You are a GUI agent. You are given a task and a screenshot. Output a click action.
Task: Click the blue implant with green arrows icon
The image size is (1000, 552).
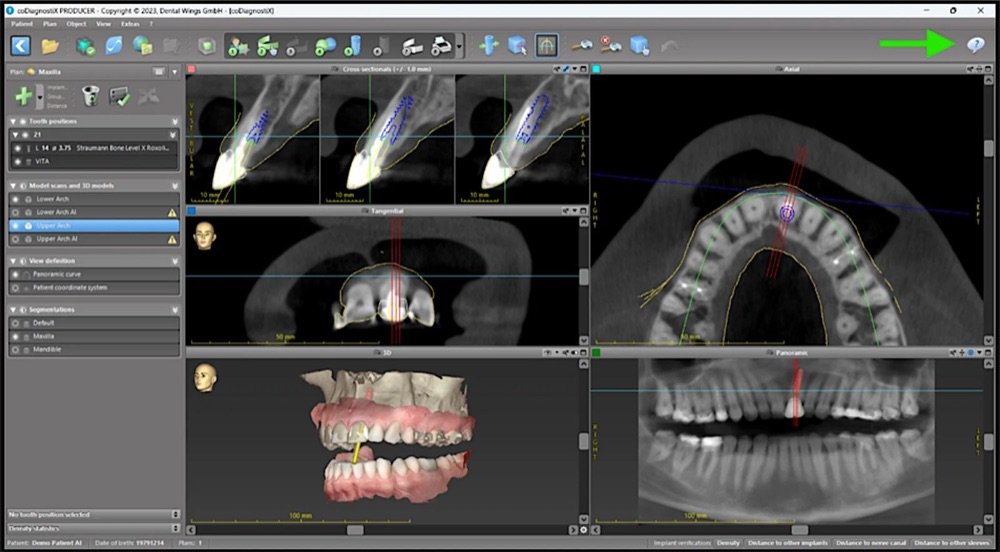click(x=489, y=45)
